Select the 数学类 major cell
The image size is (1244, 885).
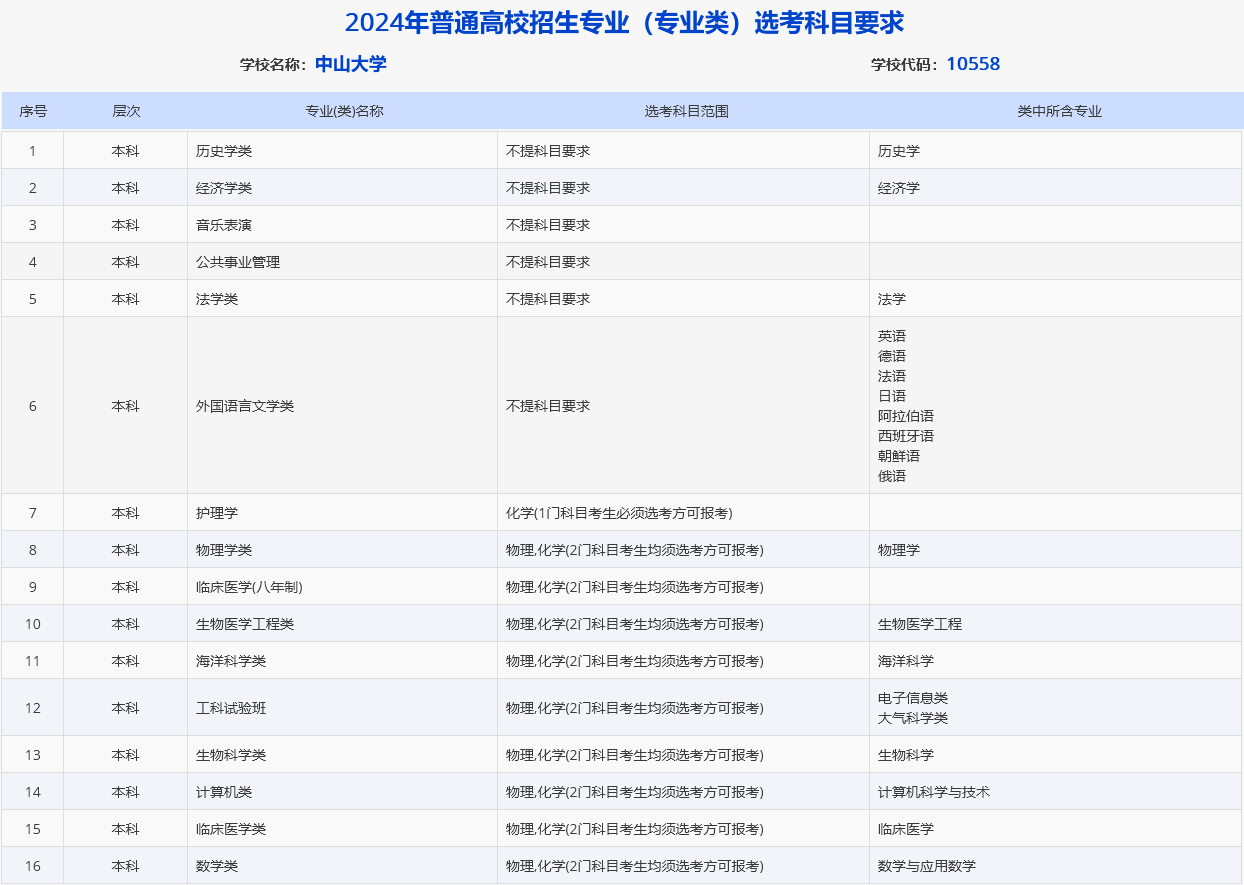(x=343, y=866)
